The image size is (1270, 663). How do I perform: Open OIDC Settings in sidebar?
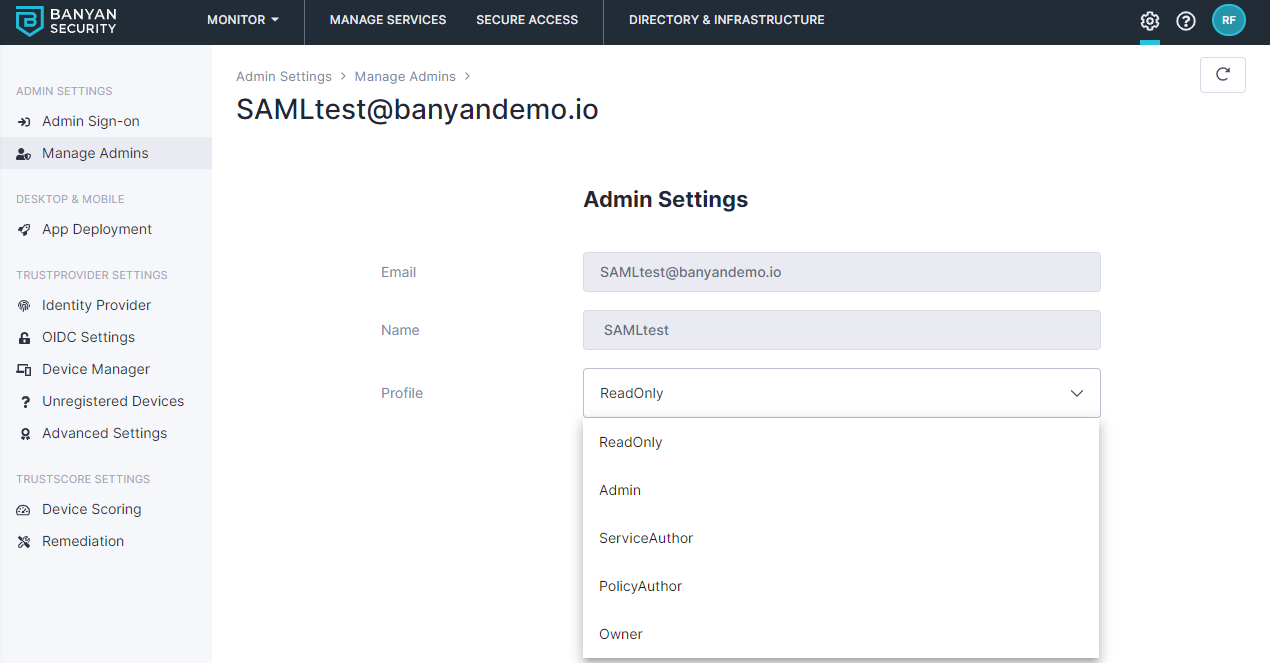88,338
